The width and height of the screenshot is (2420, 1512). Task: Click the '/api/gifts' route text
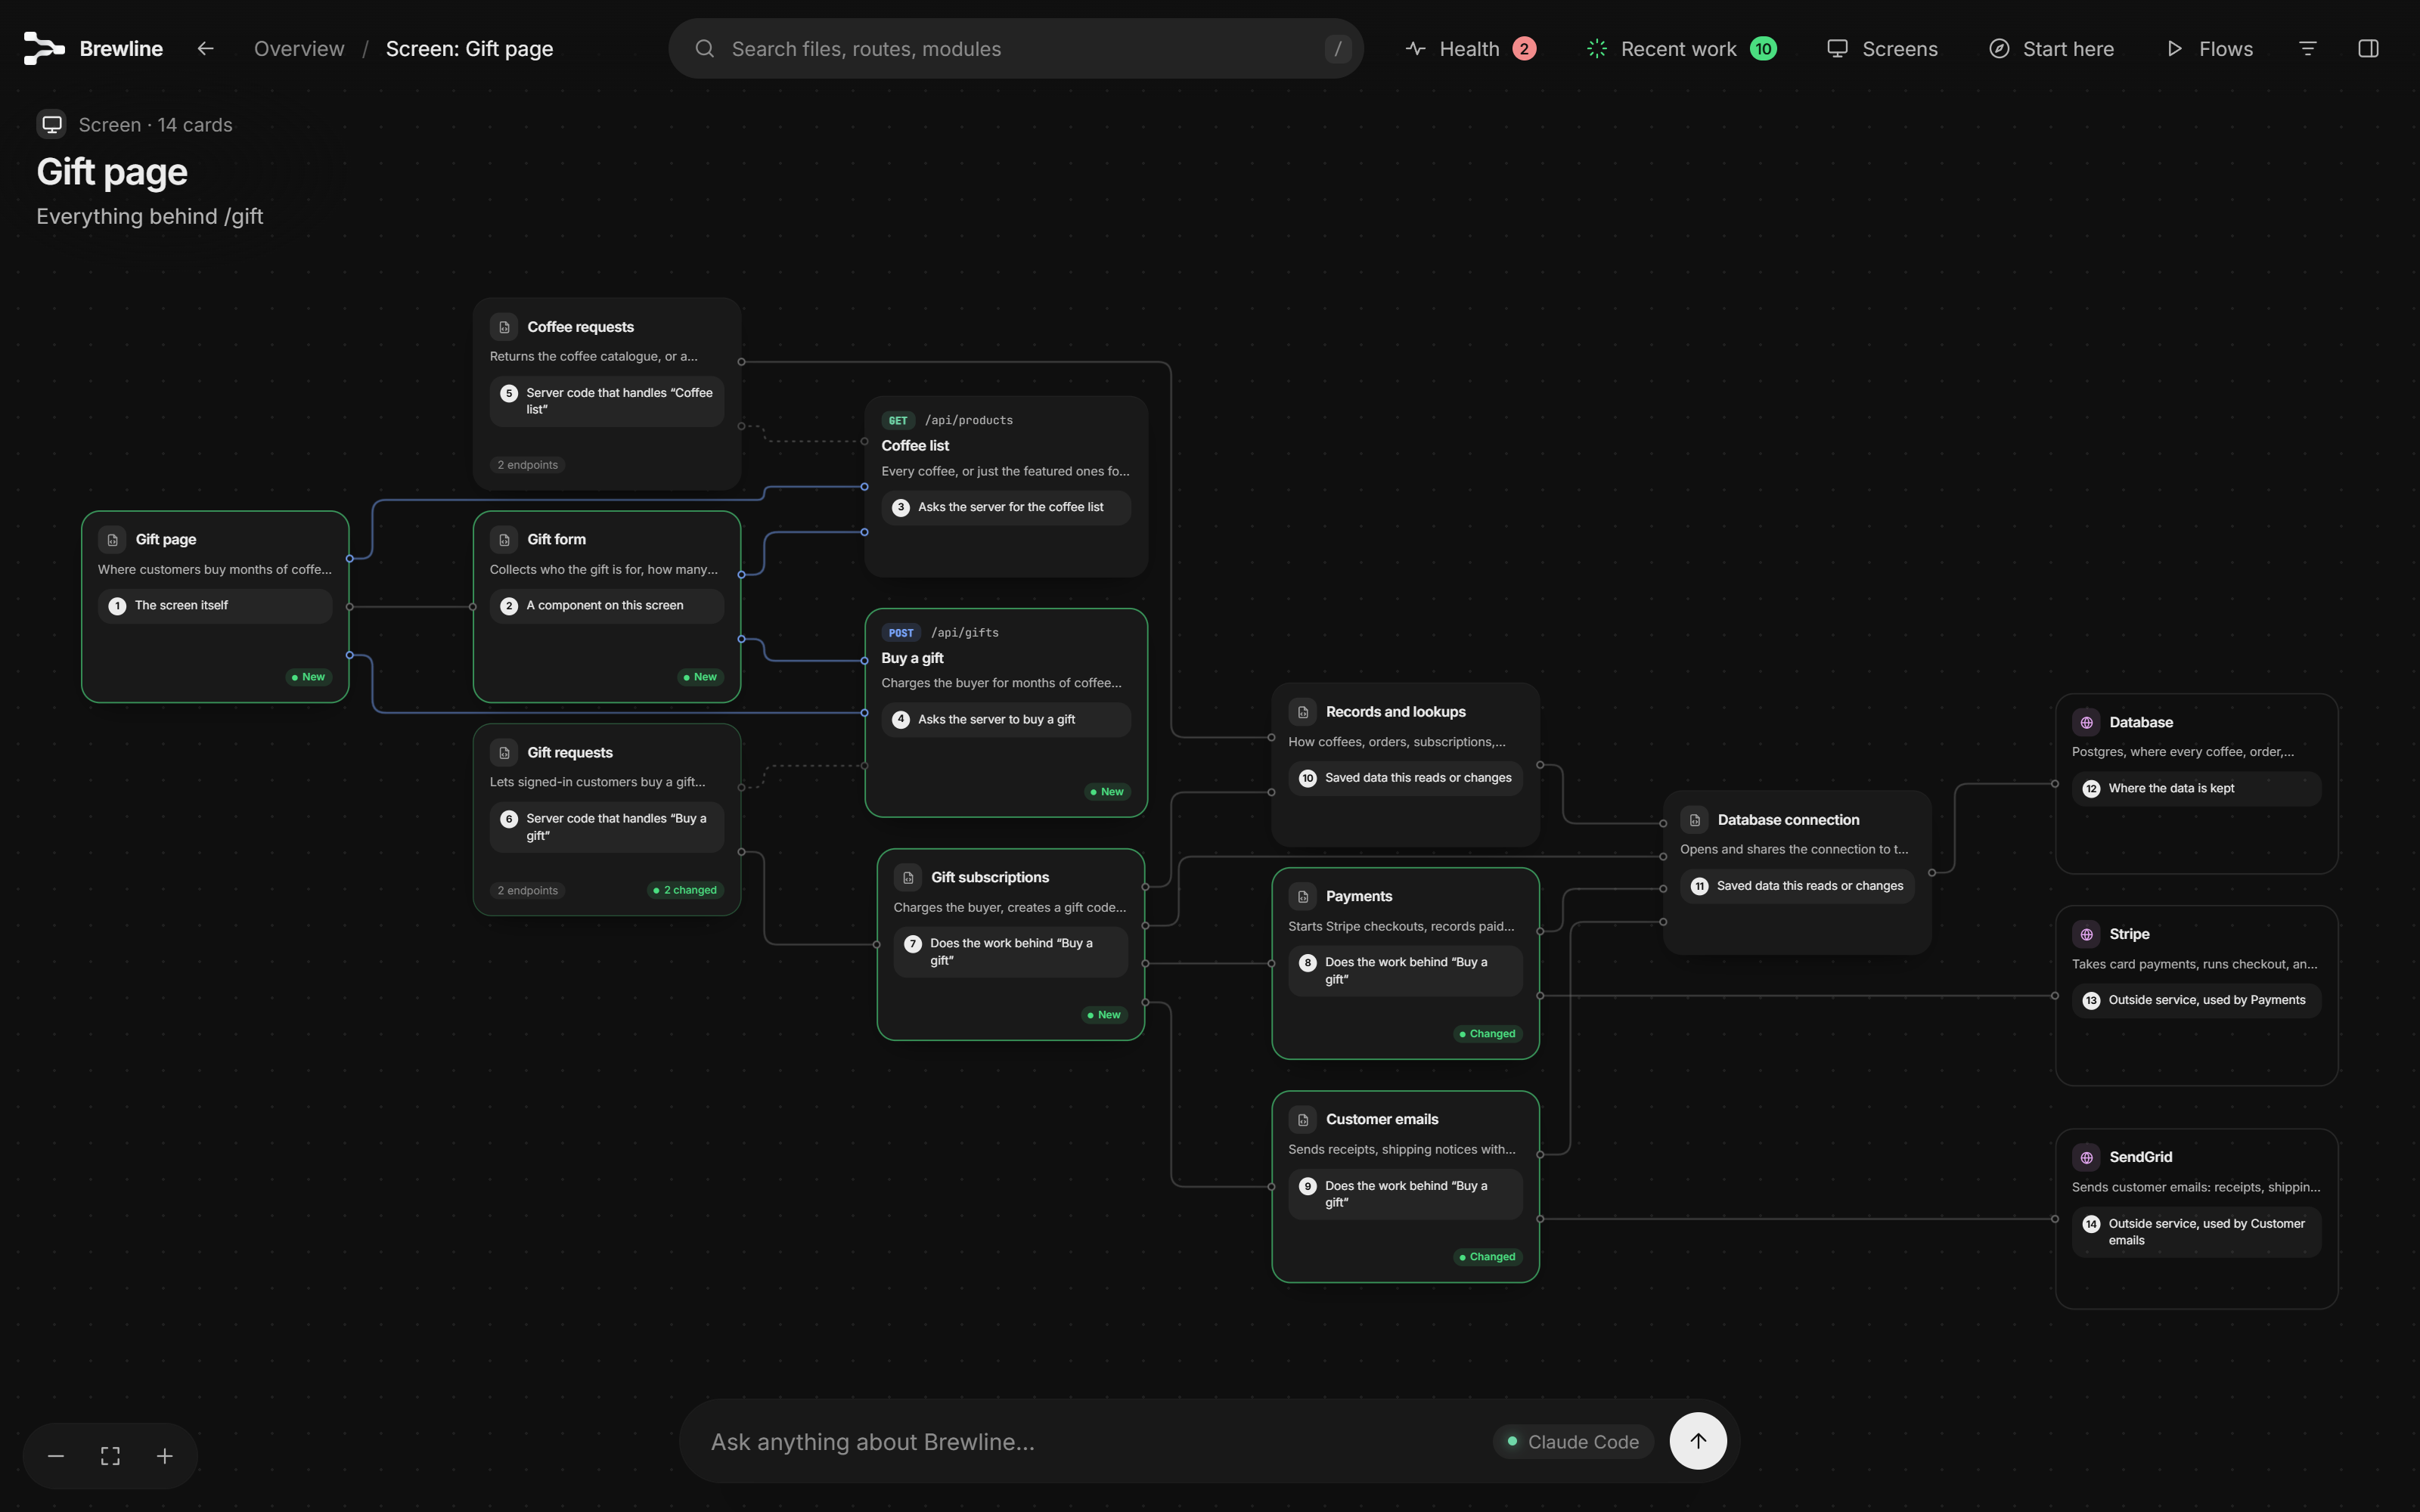964,633
